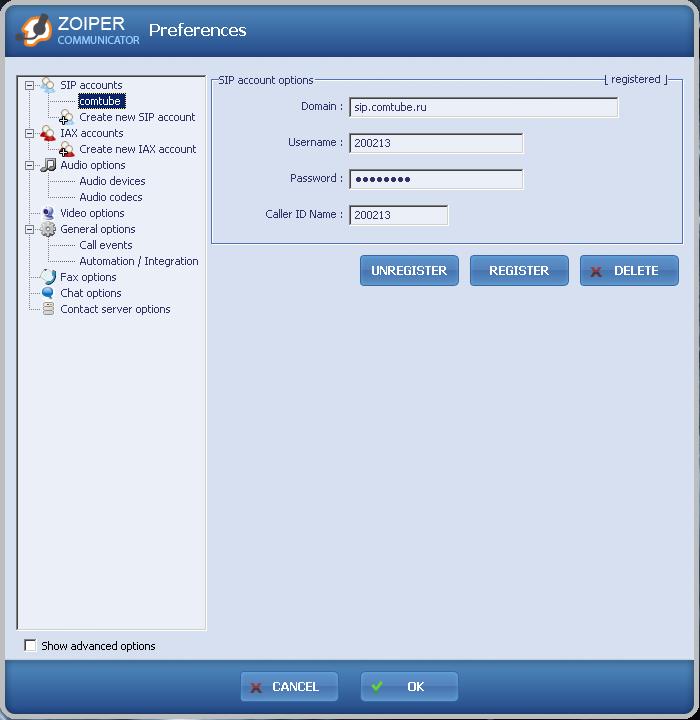The image size is (700, 720).
Task: Select Audio options label in tree
Action: (x=92, y=165)
